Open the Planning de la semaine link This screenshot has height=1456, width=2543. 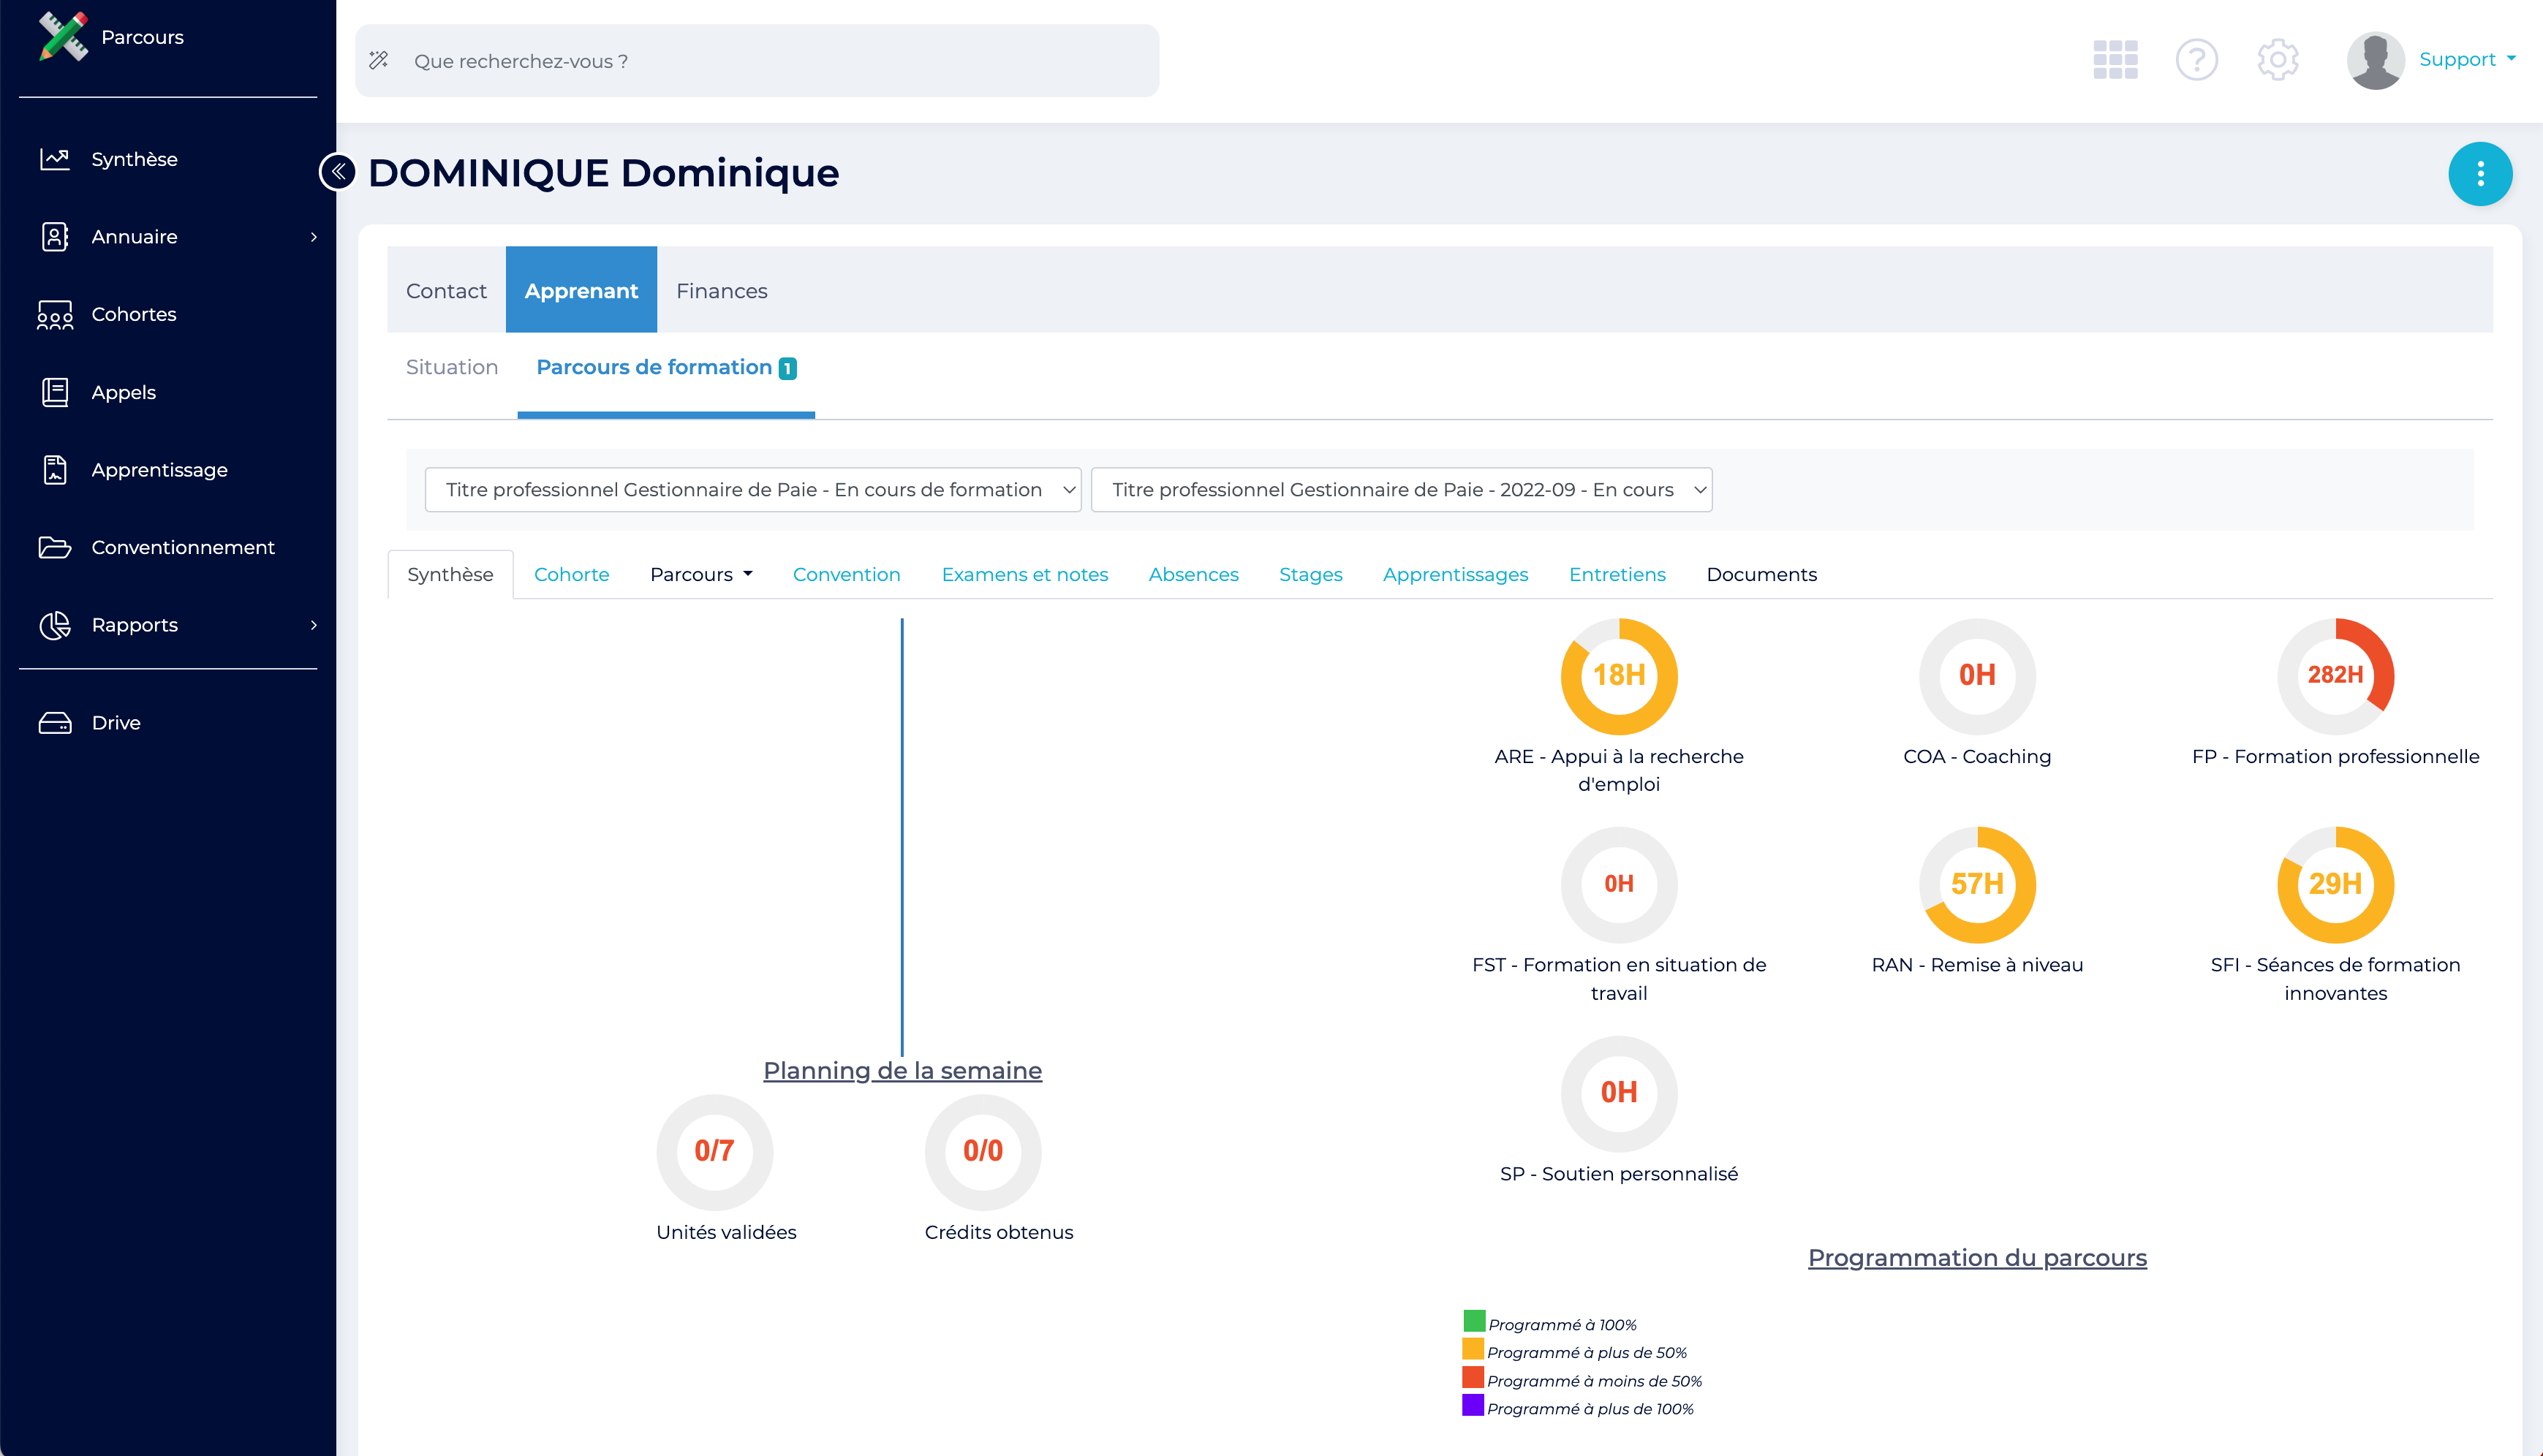902,1070
